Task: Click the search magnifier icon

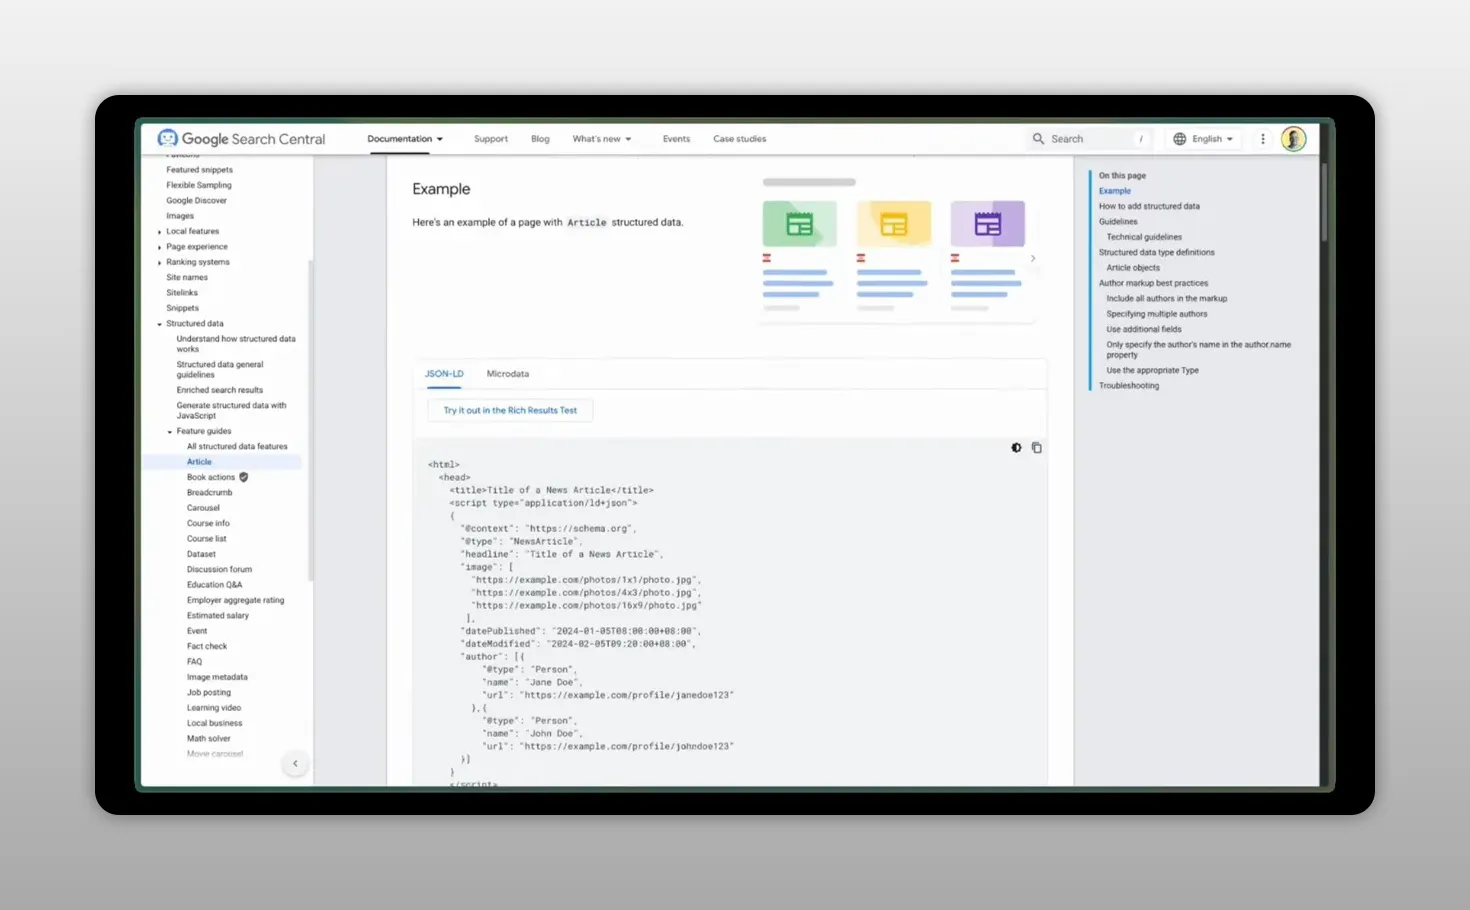Action: click(x=1038, y=139)
